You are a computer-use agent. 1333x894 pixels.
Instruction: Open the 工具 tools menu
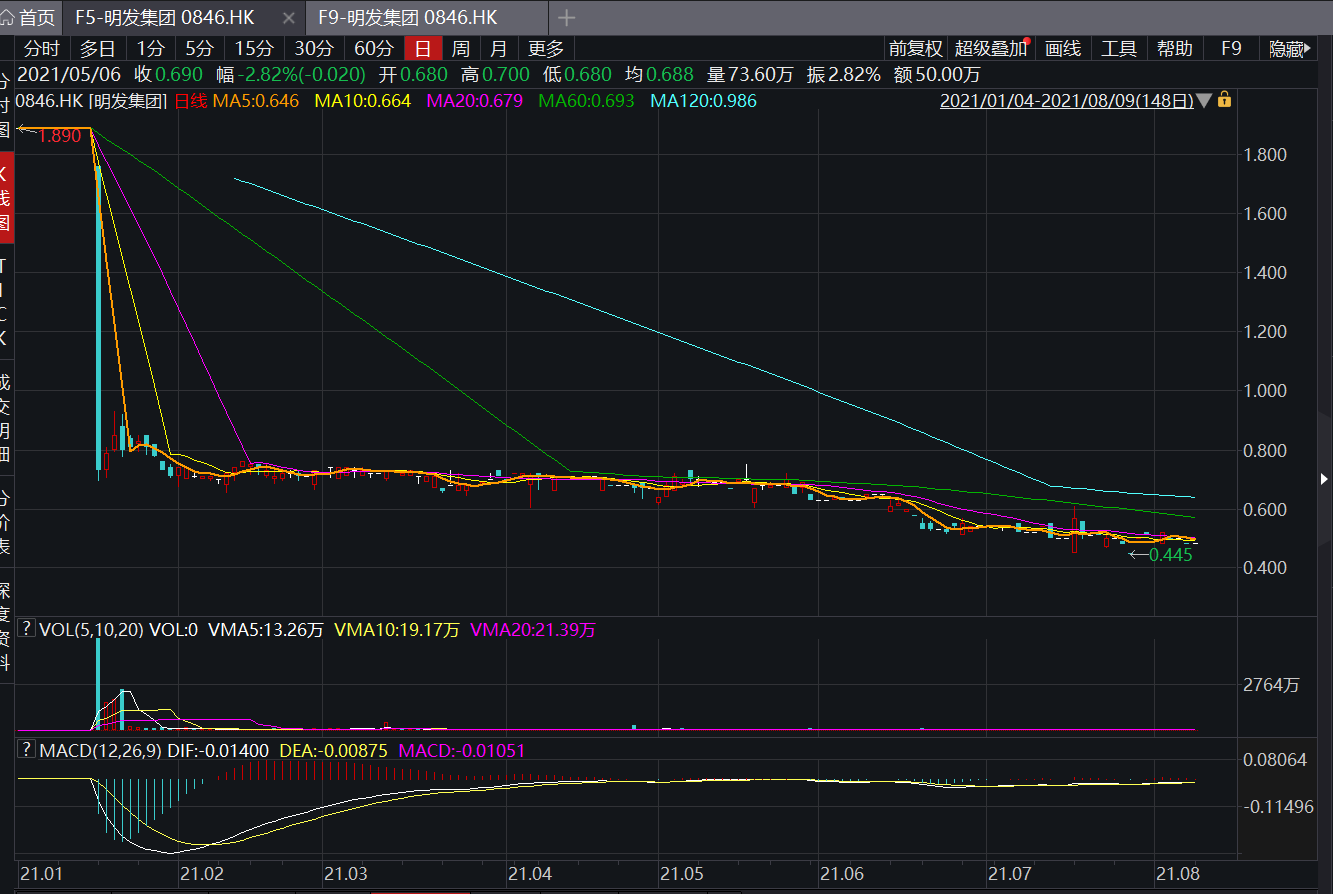(1119, 49)
